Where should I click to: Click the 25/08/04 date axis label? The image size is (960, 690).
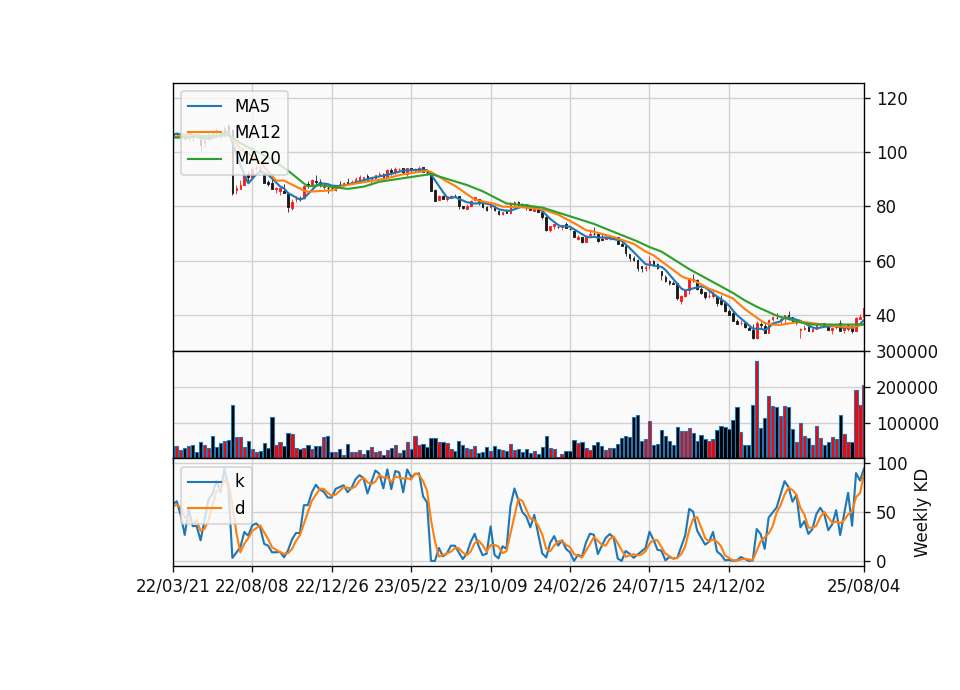864,587
